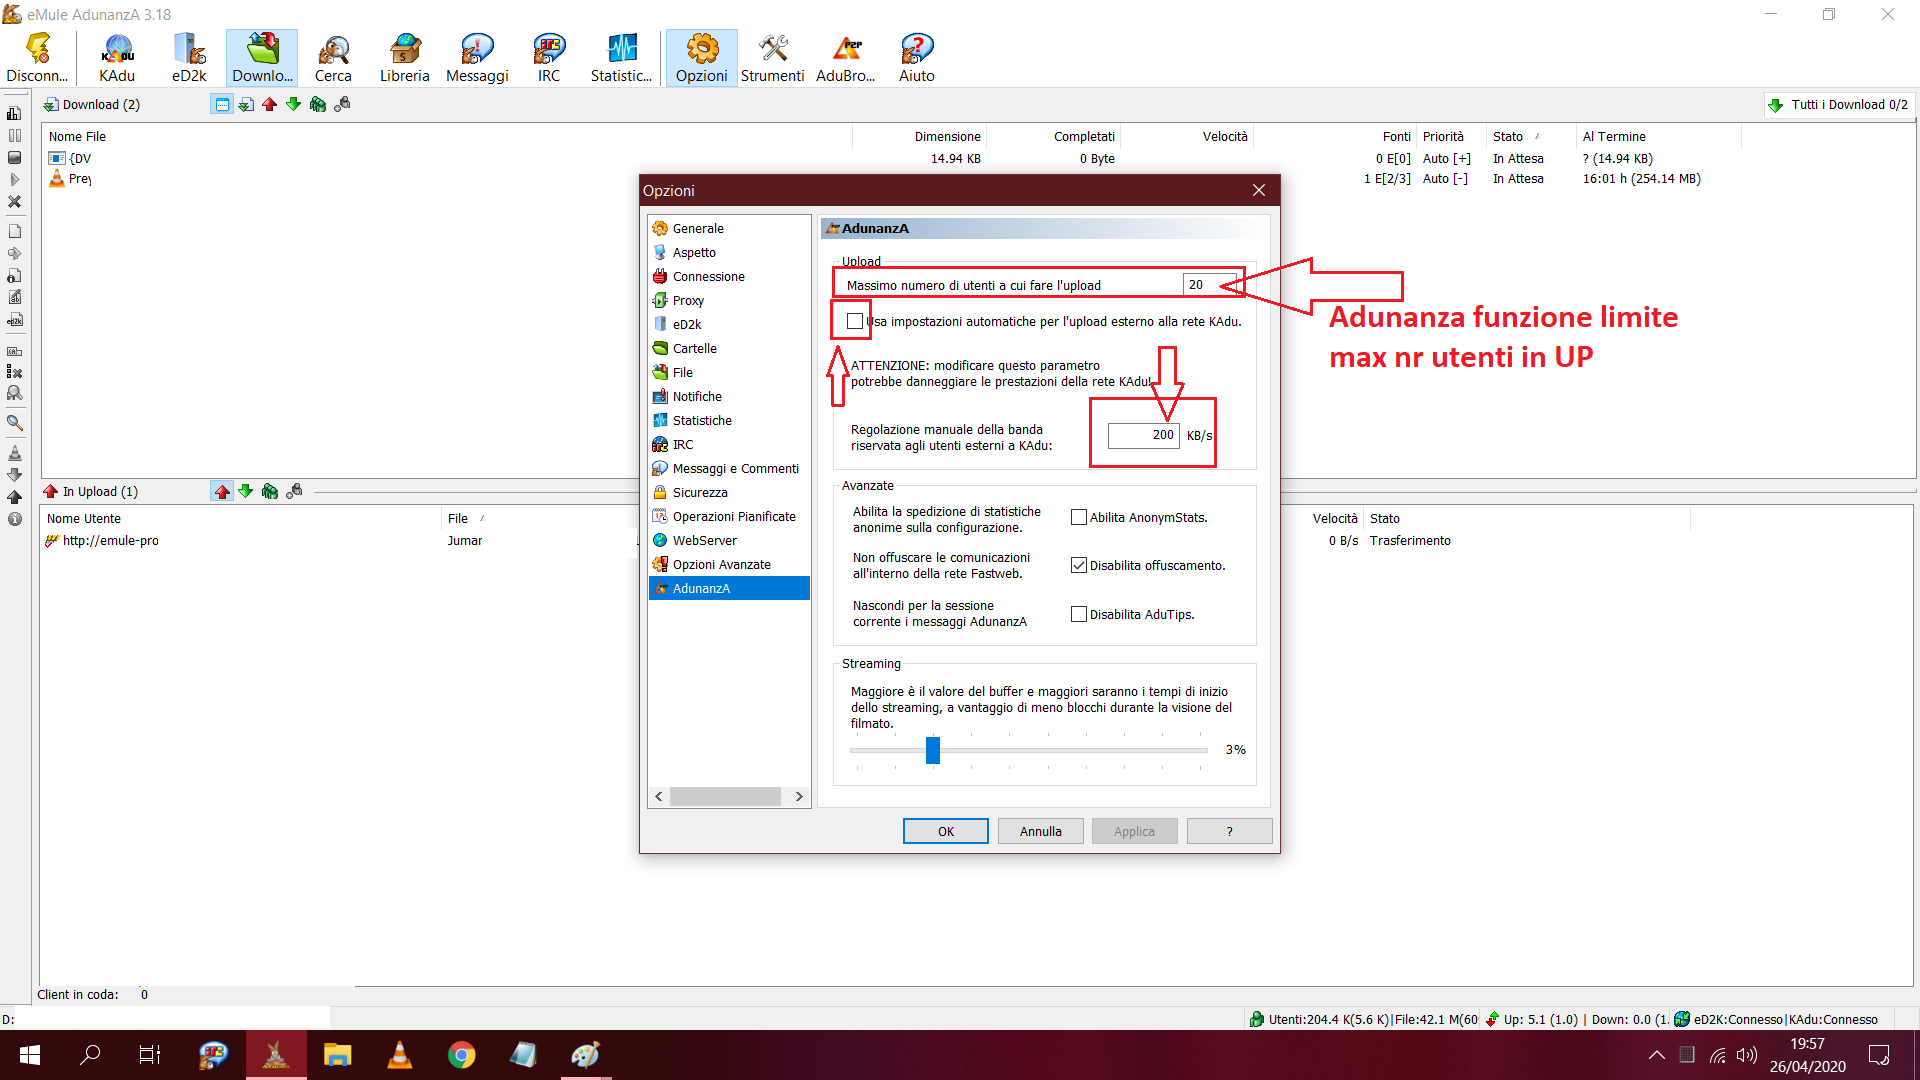The height and width of the screenshot is (1080, 1920).
Task: Click the Opzioni toolbar icon
Action: (701, 57)
